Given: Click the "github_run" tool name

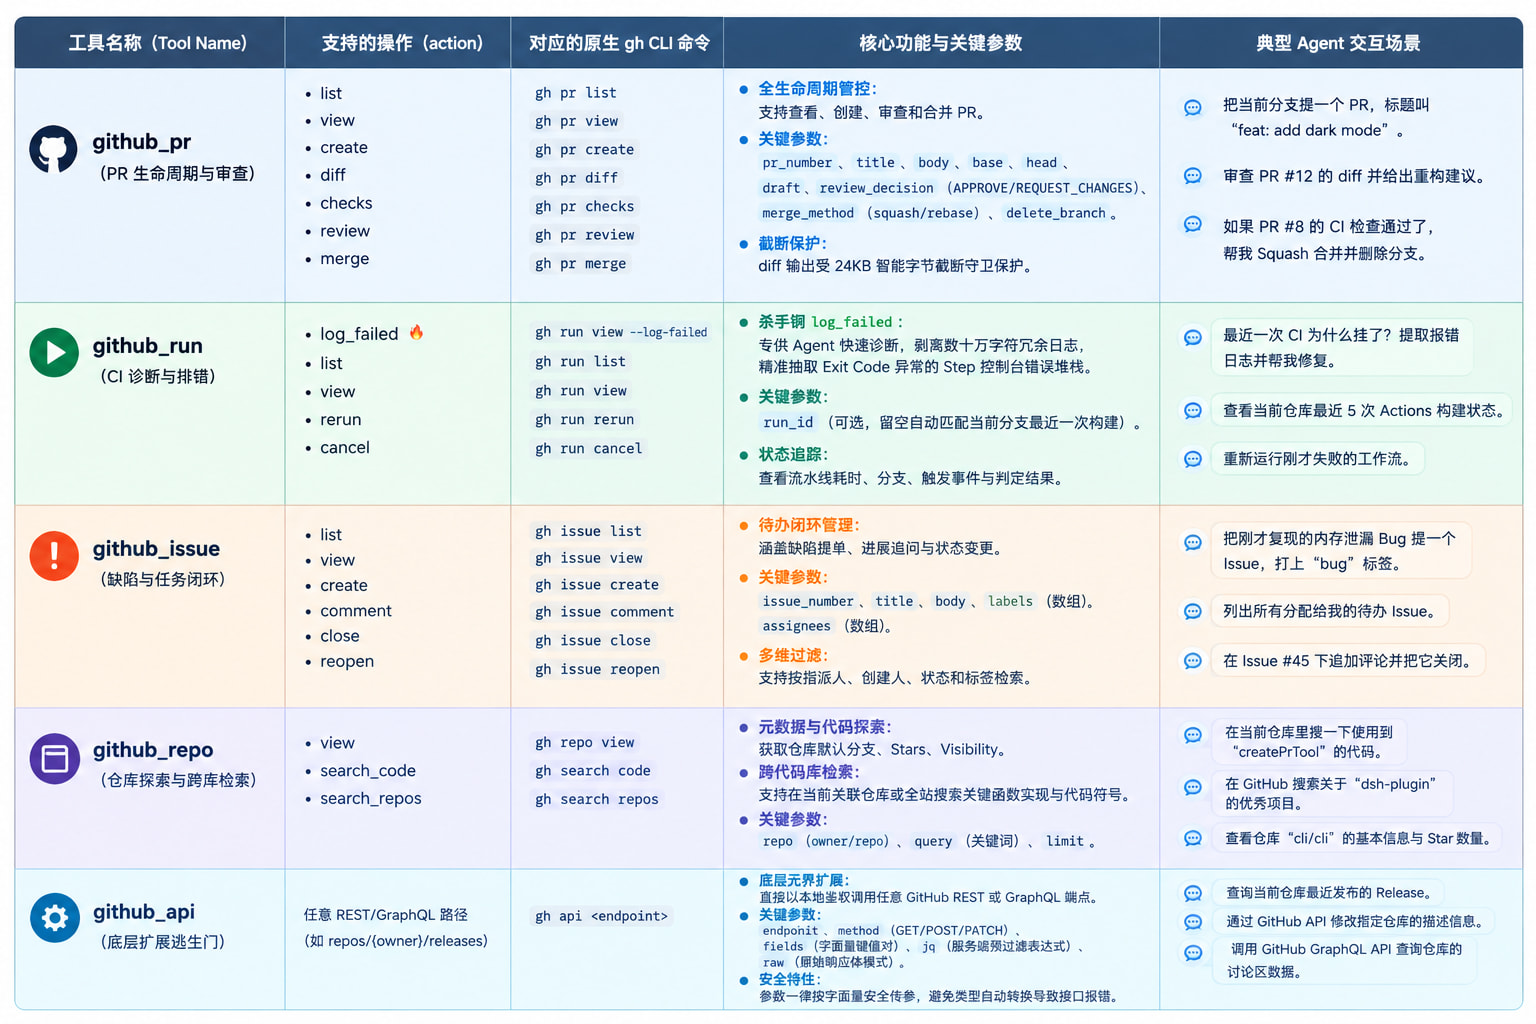Looking at the screenshot, I should click(148, 346).
